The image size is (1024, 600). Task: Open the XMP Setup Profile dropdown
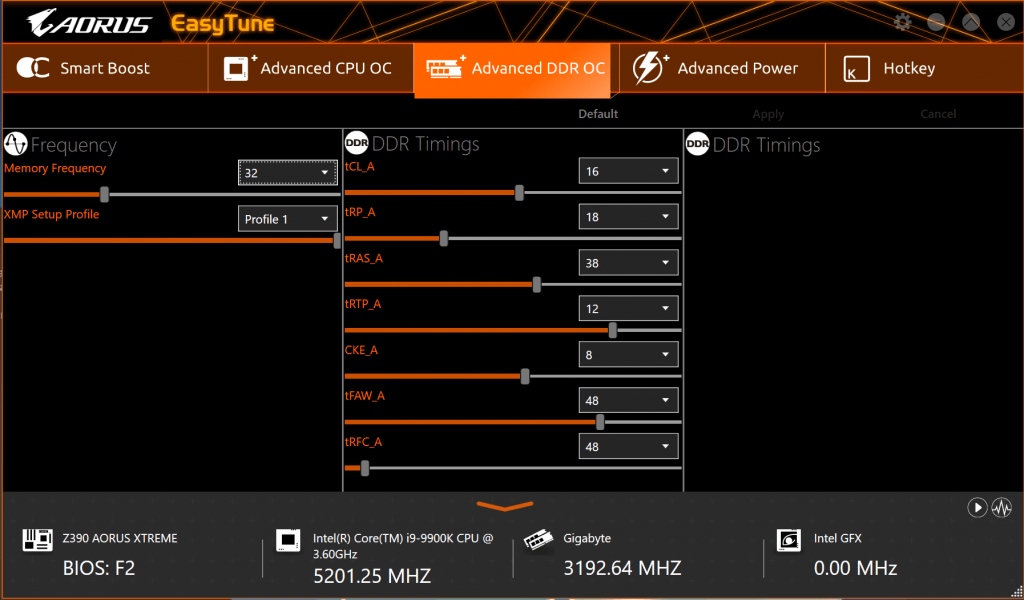click(287, 219)
